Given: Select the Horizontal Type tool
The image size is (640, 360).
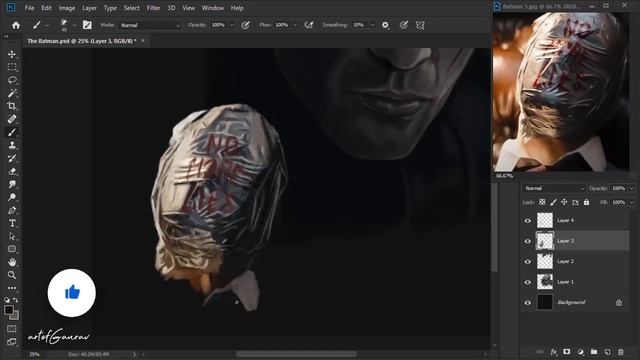Looking at the screenshot, I should coord(12,224).
